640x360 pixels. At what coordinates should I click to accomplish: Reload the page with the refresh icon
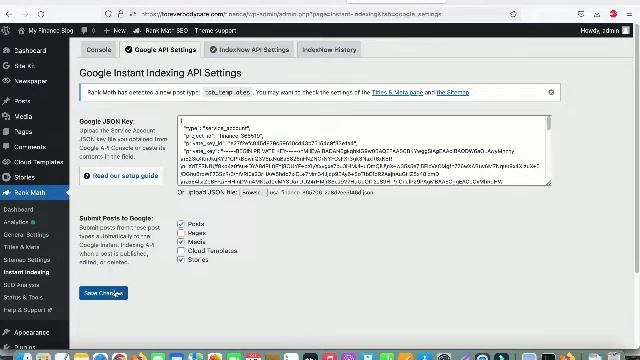click(41, 14)
